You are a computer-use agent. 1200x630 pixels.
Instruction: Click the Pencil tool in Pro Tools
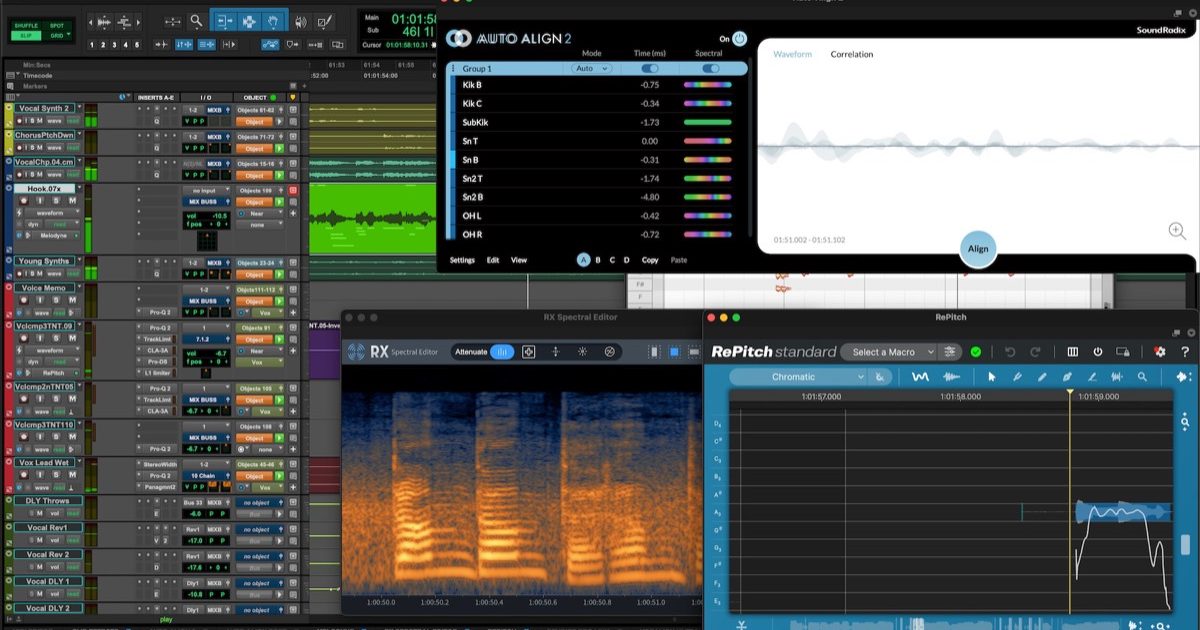pyautogui.click(x=326, y=22)
